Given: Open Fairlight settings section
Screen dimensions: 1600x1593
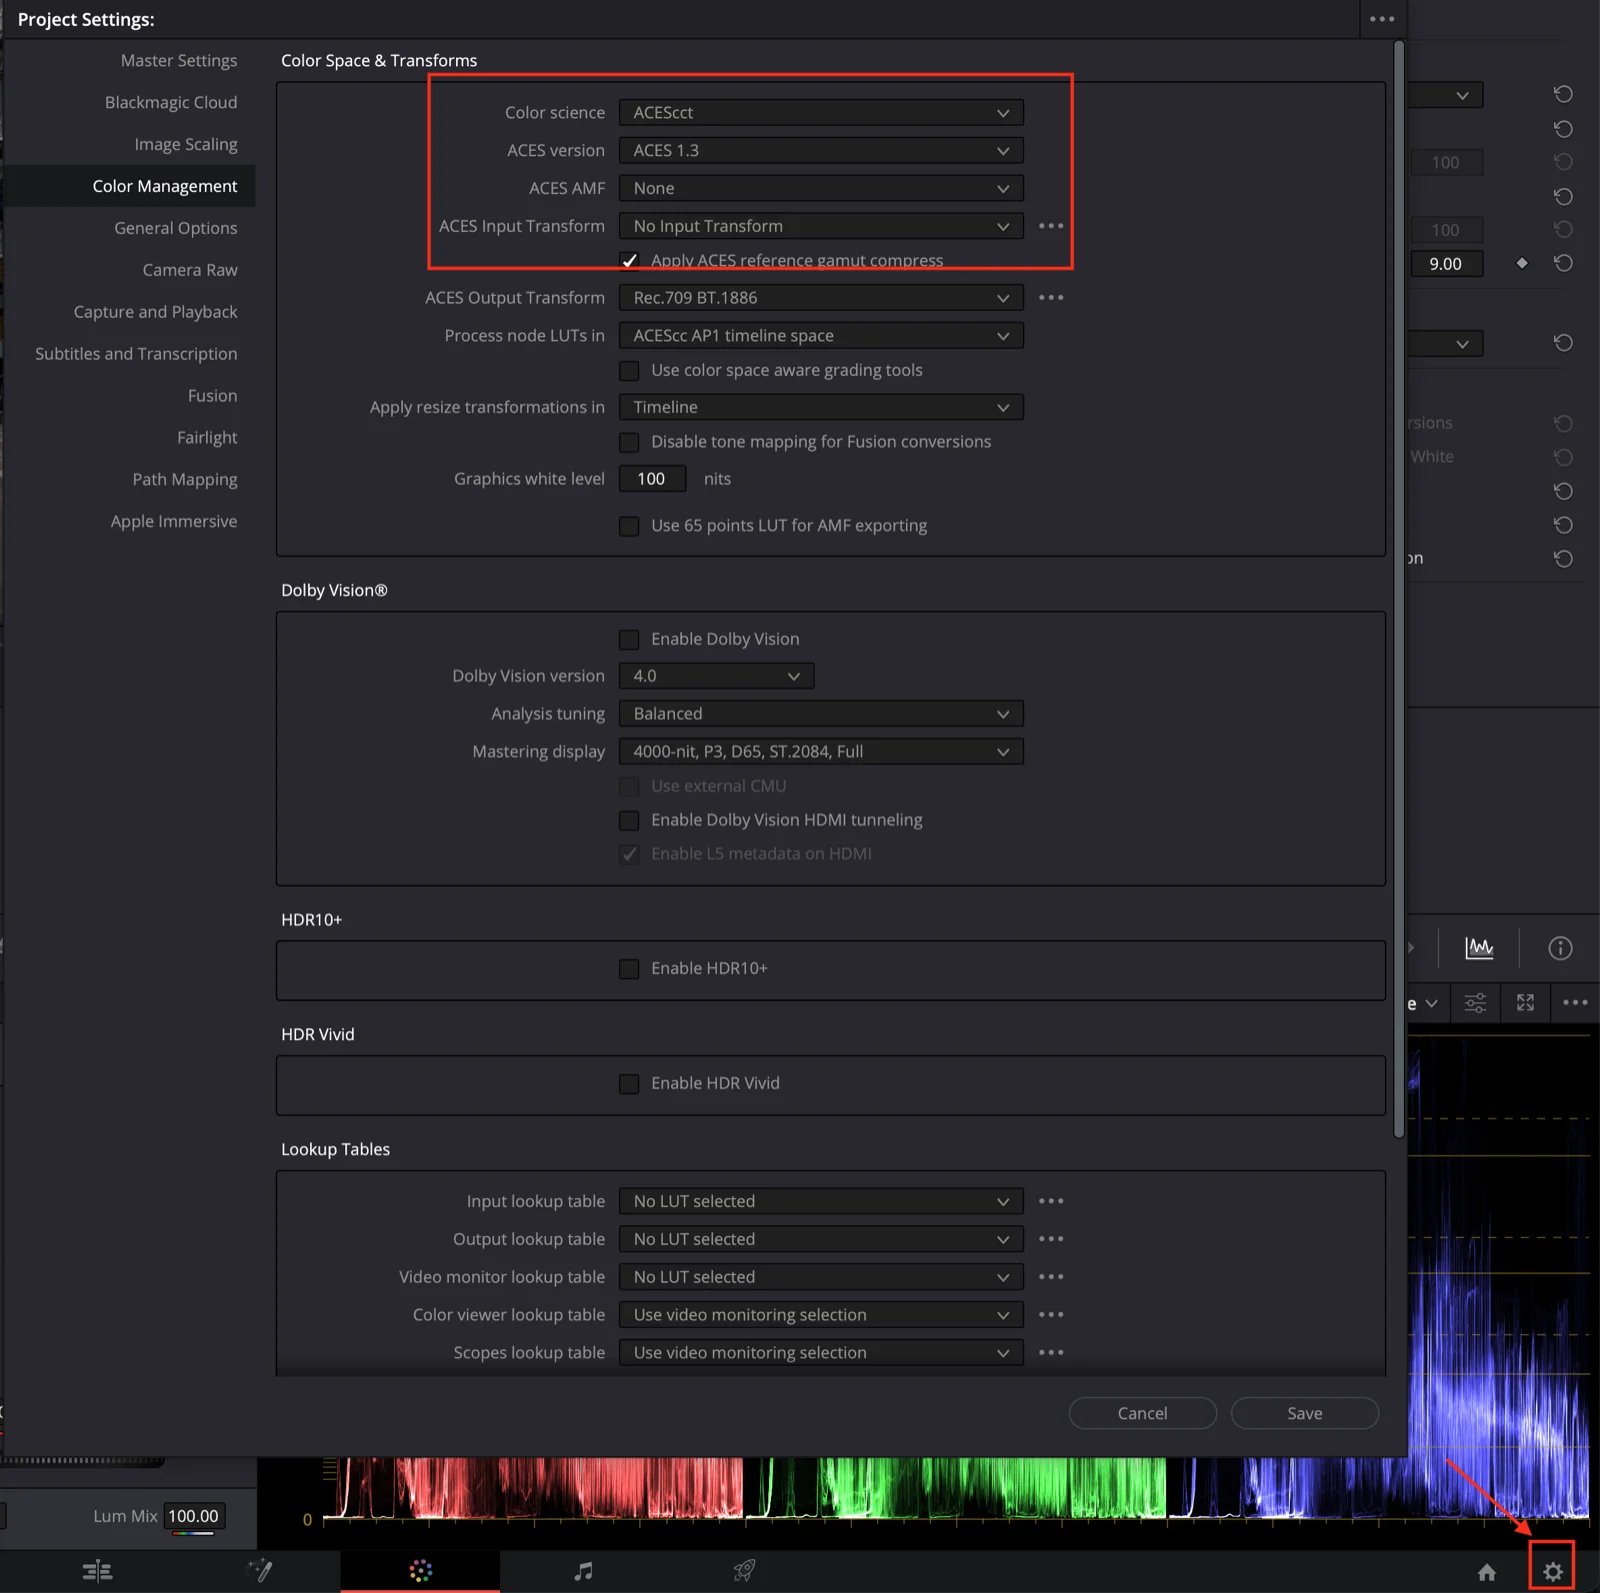Looking at the screenshot, I should click(207, 438).
